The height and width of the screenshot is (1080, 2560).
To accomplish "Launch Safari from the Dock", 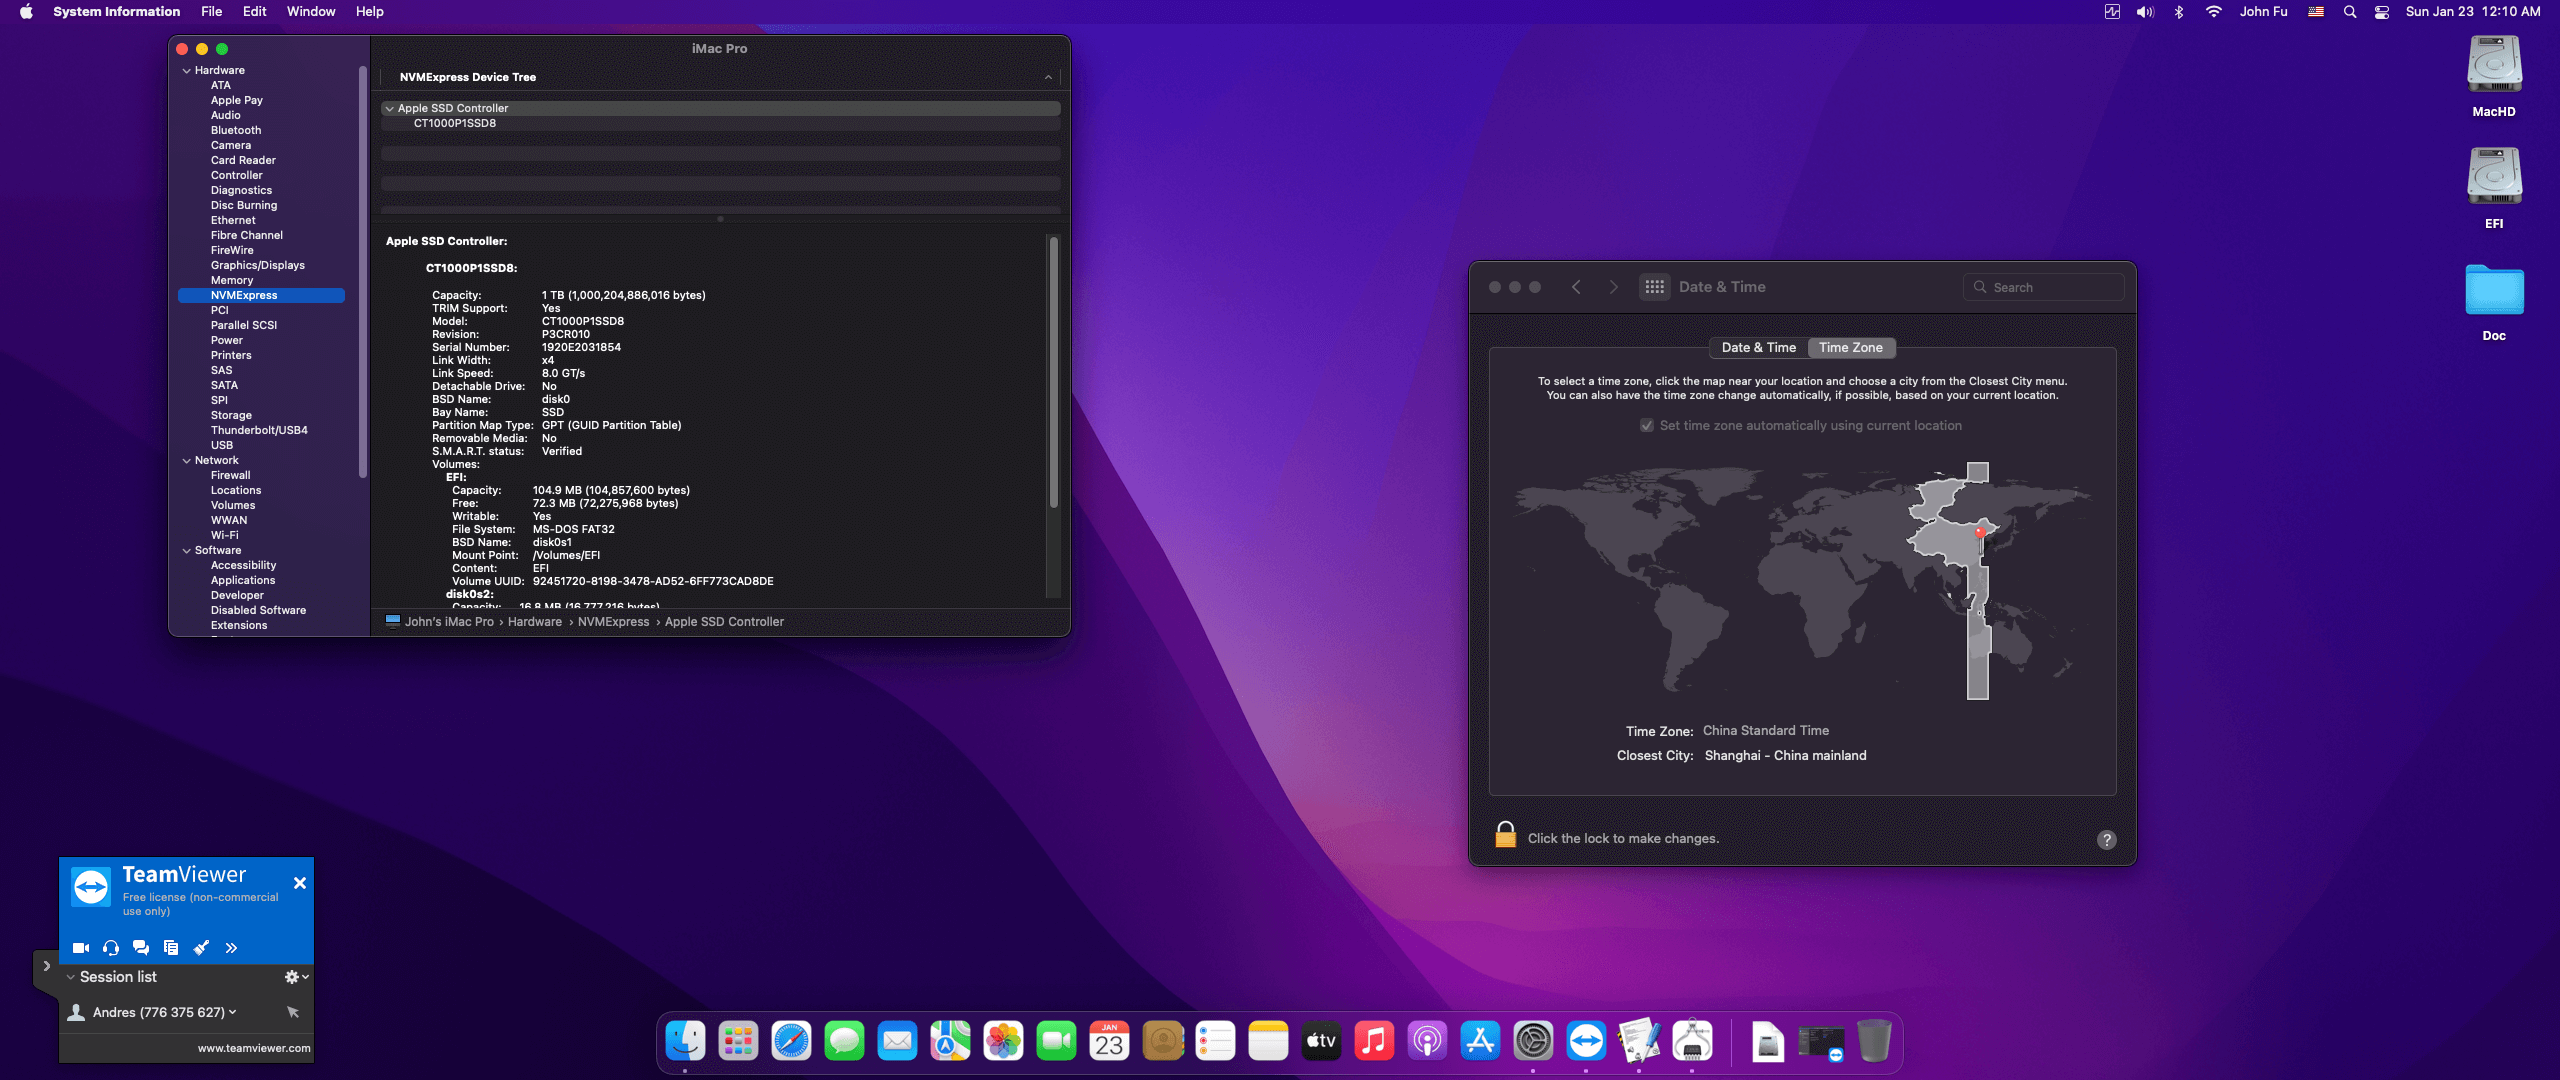I will point(792,1041).
